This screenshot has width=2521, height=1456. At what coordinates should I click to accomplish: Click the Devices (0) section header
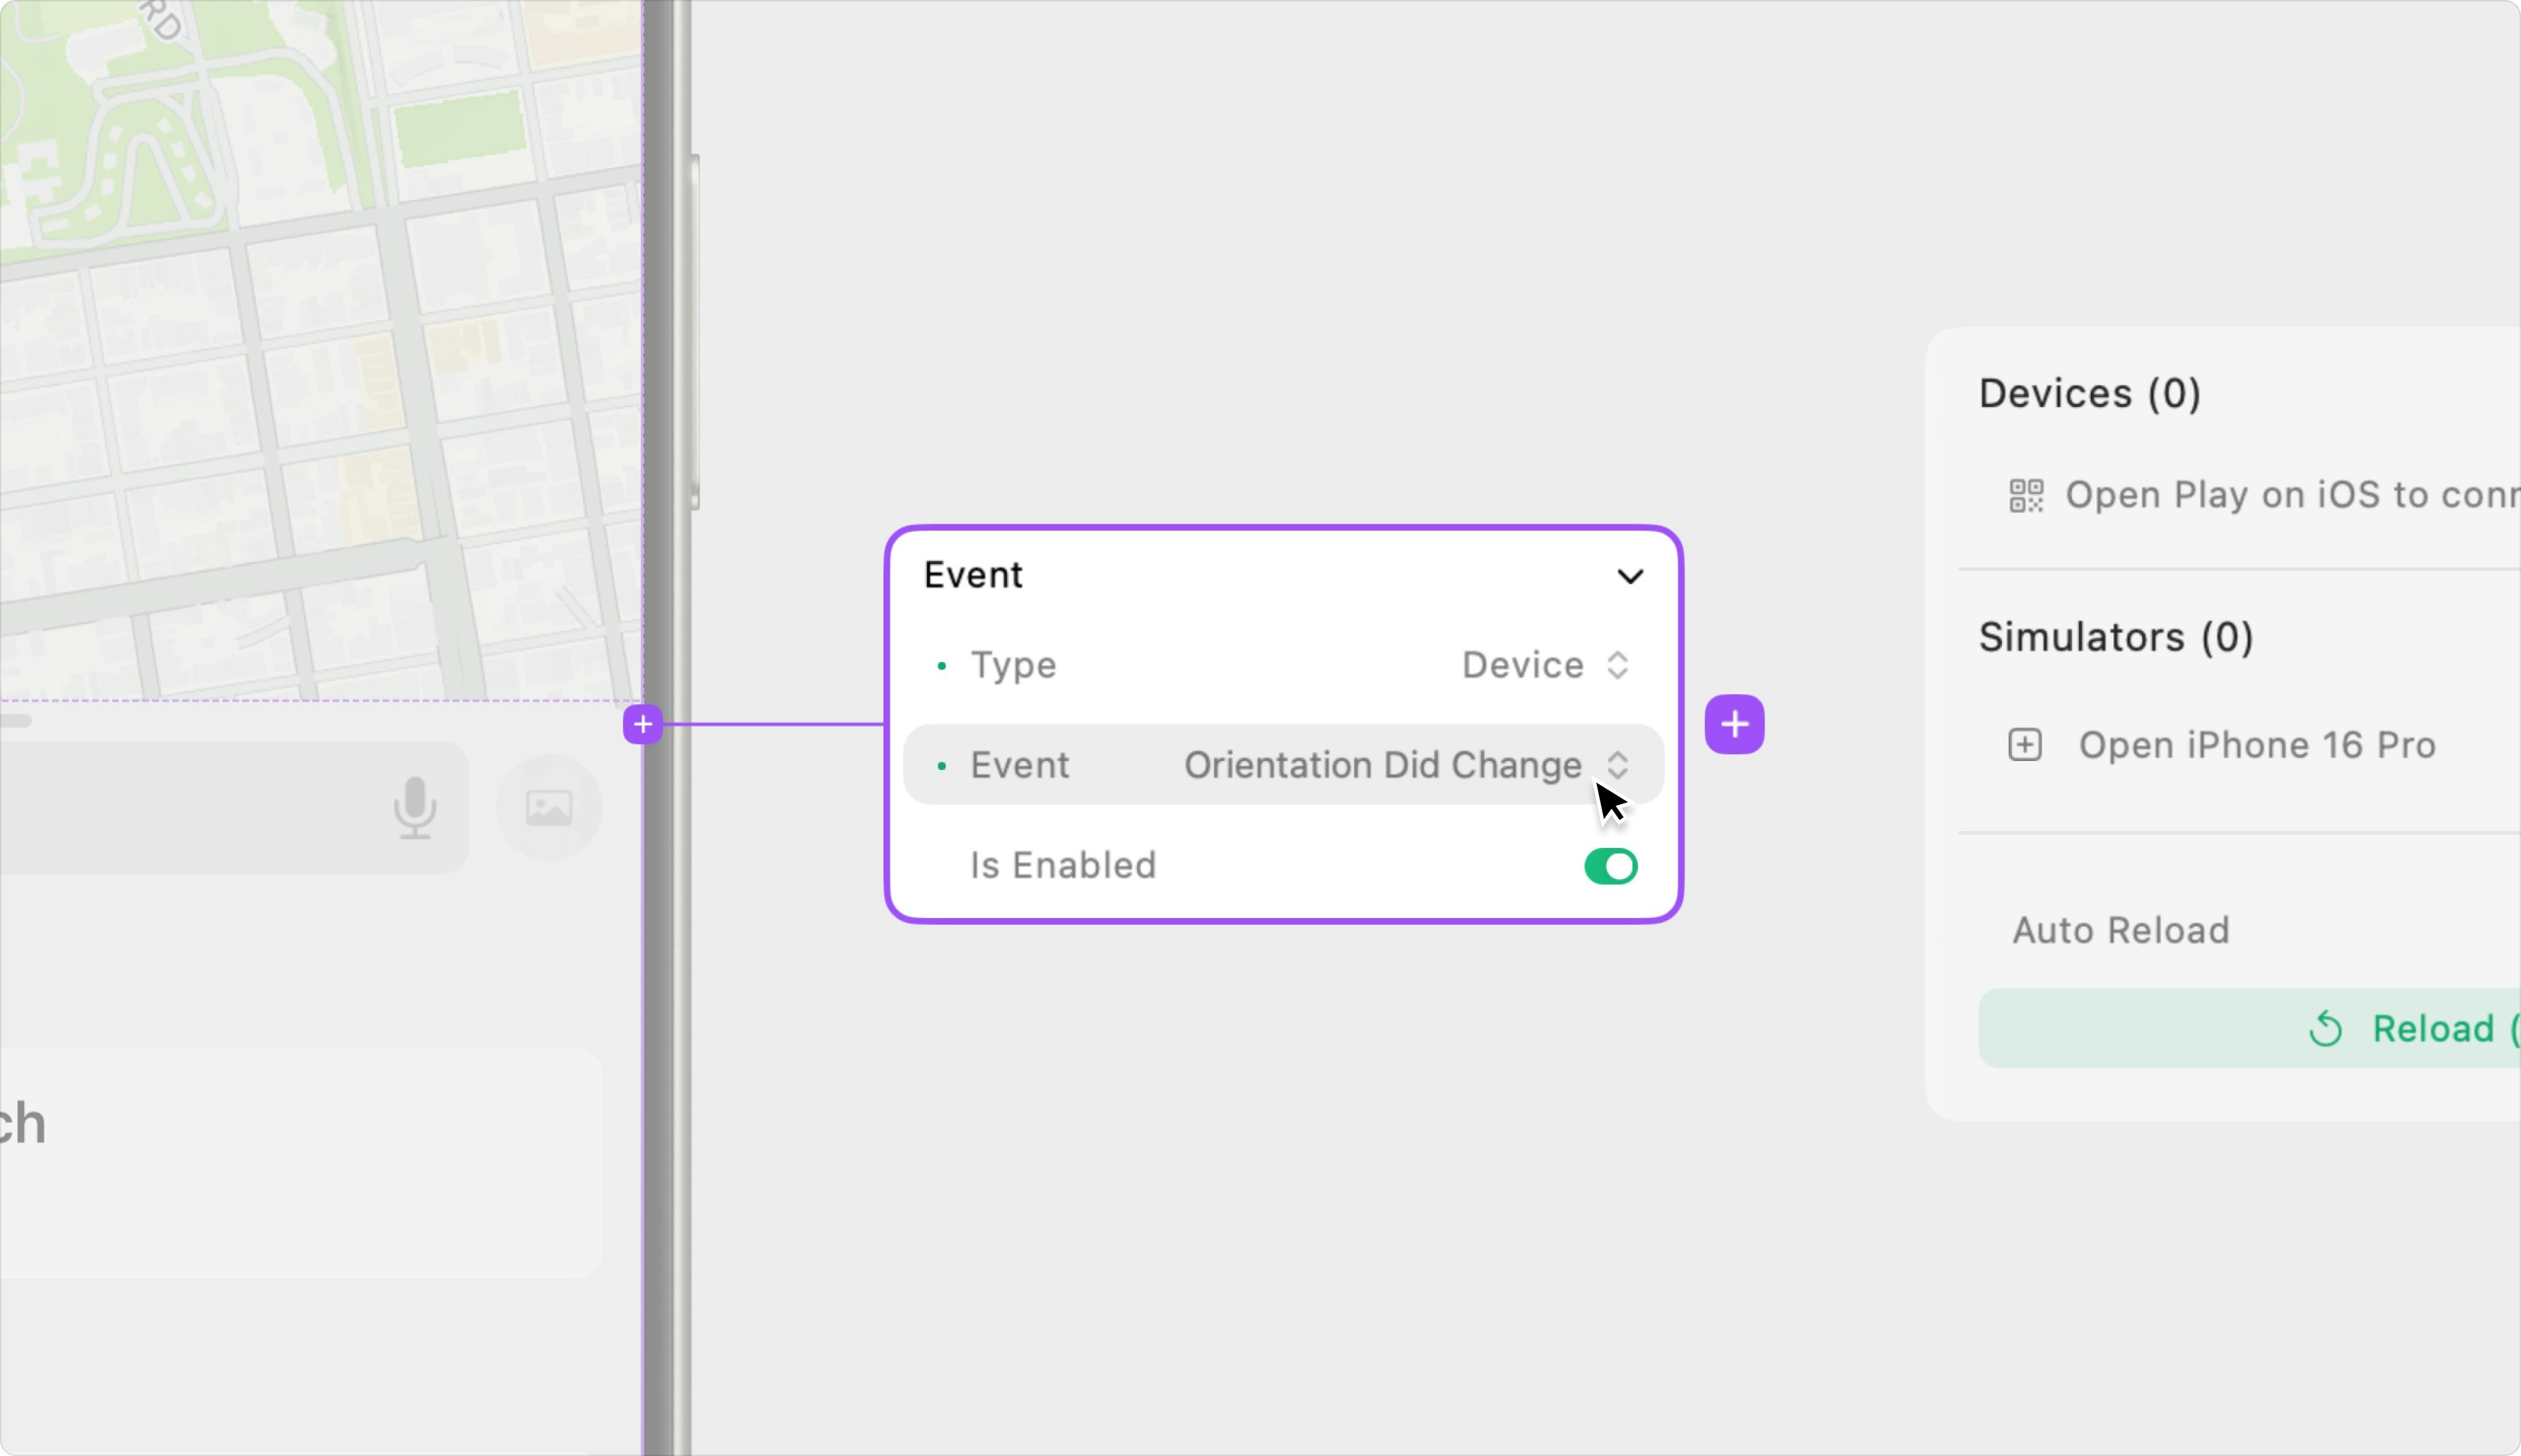click(2089, 394)
